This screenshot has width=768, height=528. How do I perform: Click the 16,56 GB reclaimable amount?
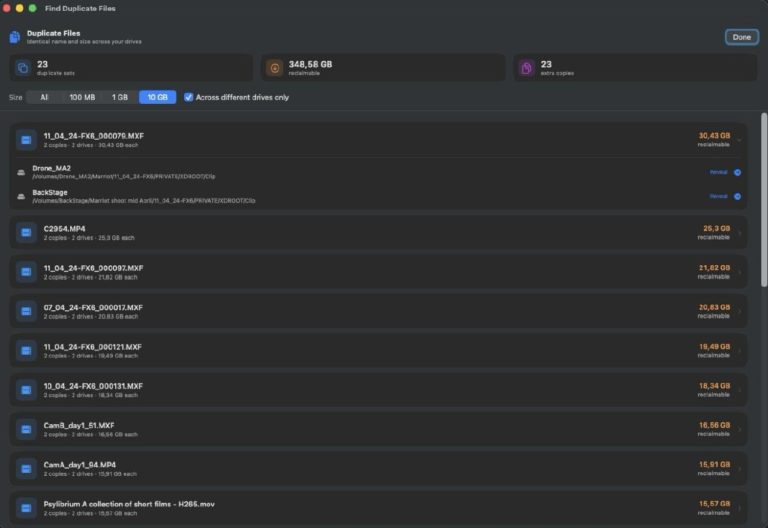click(x=715, y=425)
